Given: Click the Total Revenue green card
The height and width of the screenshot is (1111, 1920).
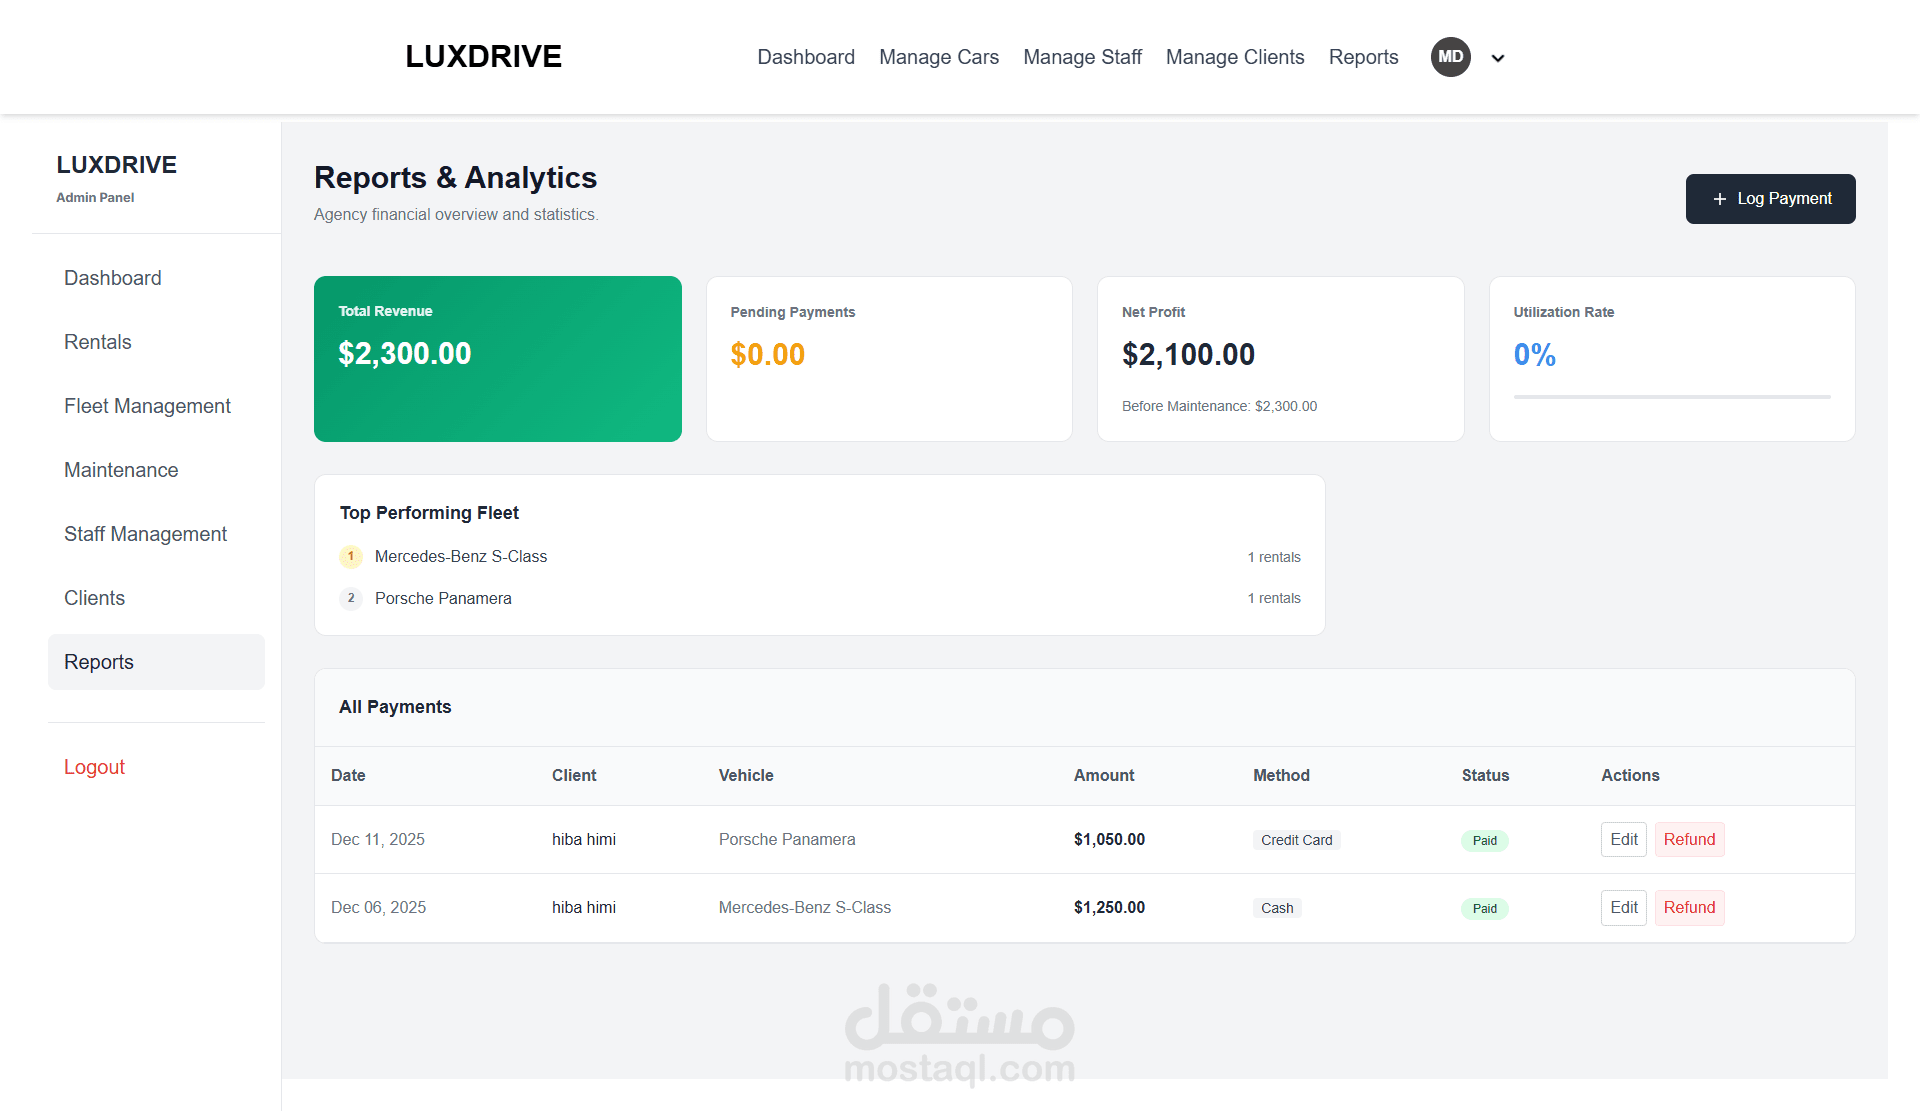Looking at the screenshot, I should pos(497,359).
